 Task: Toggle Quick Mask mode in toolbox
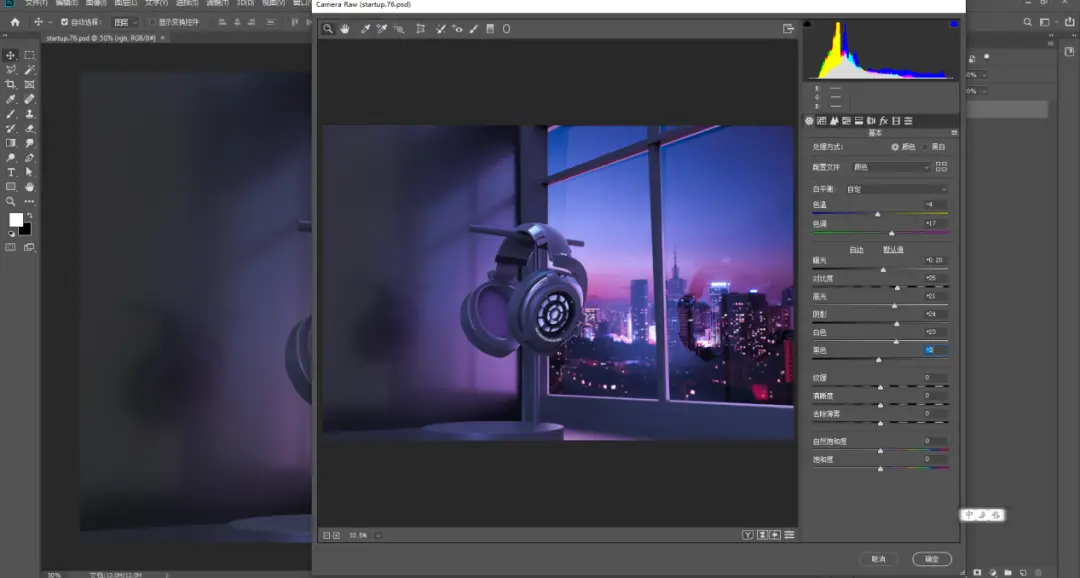point(10,247)
